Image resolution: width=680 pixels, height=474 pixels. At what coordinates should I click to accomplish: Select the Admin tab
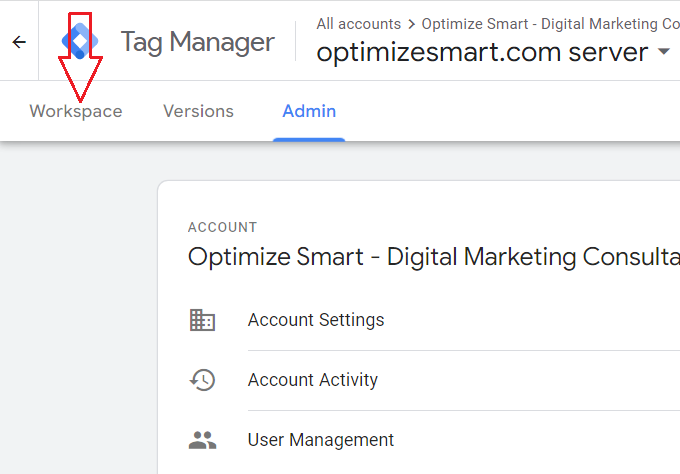click(x=309, y=112)
